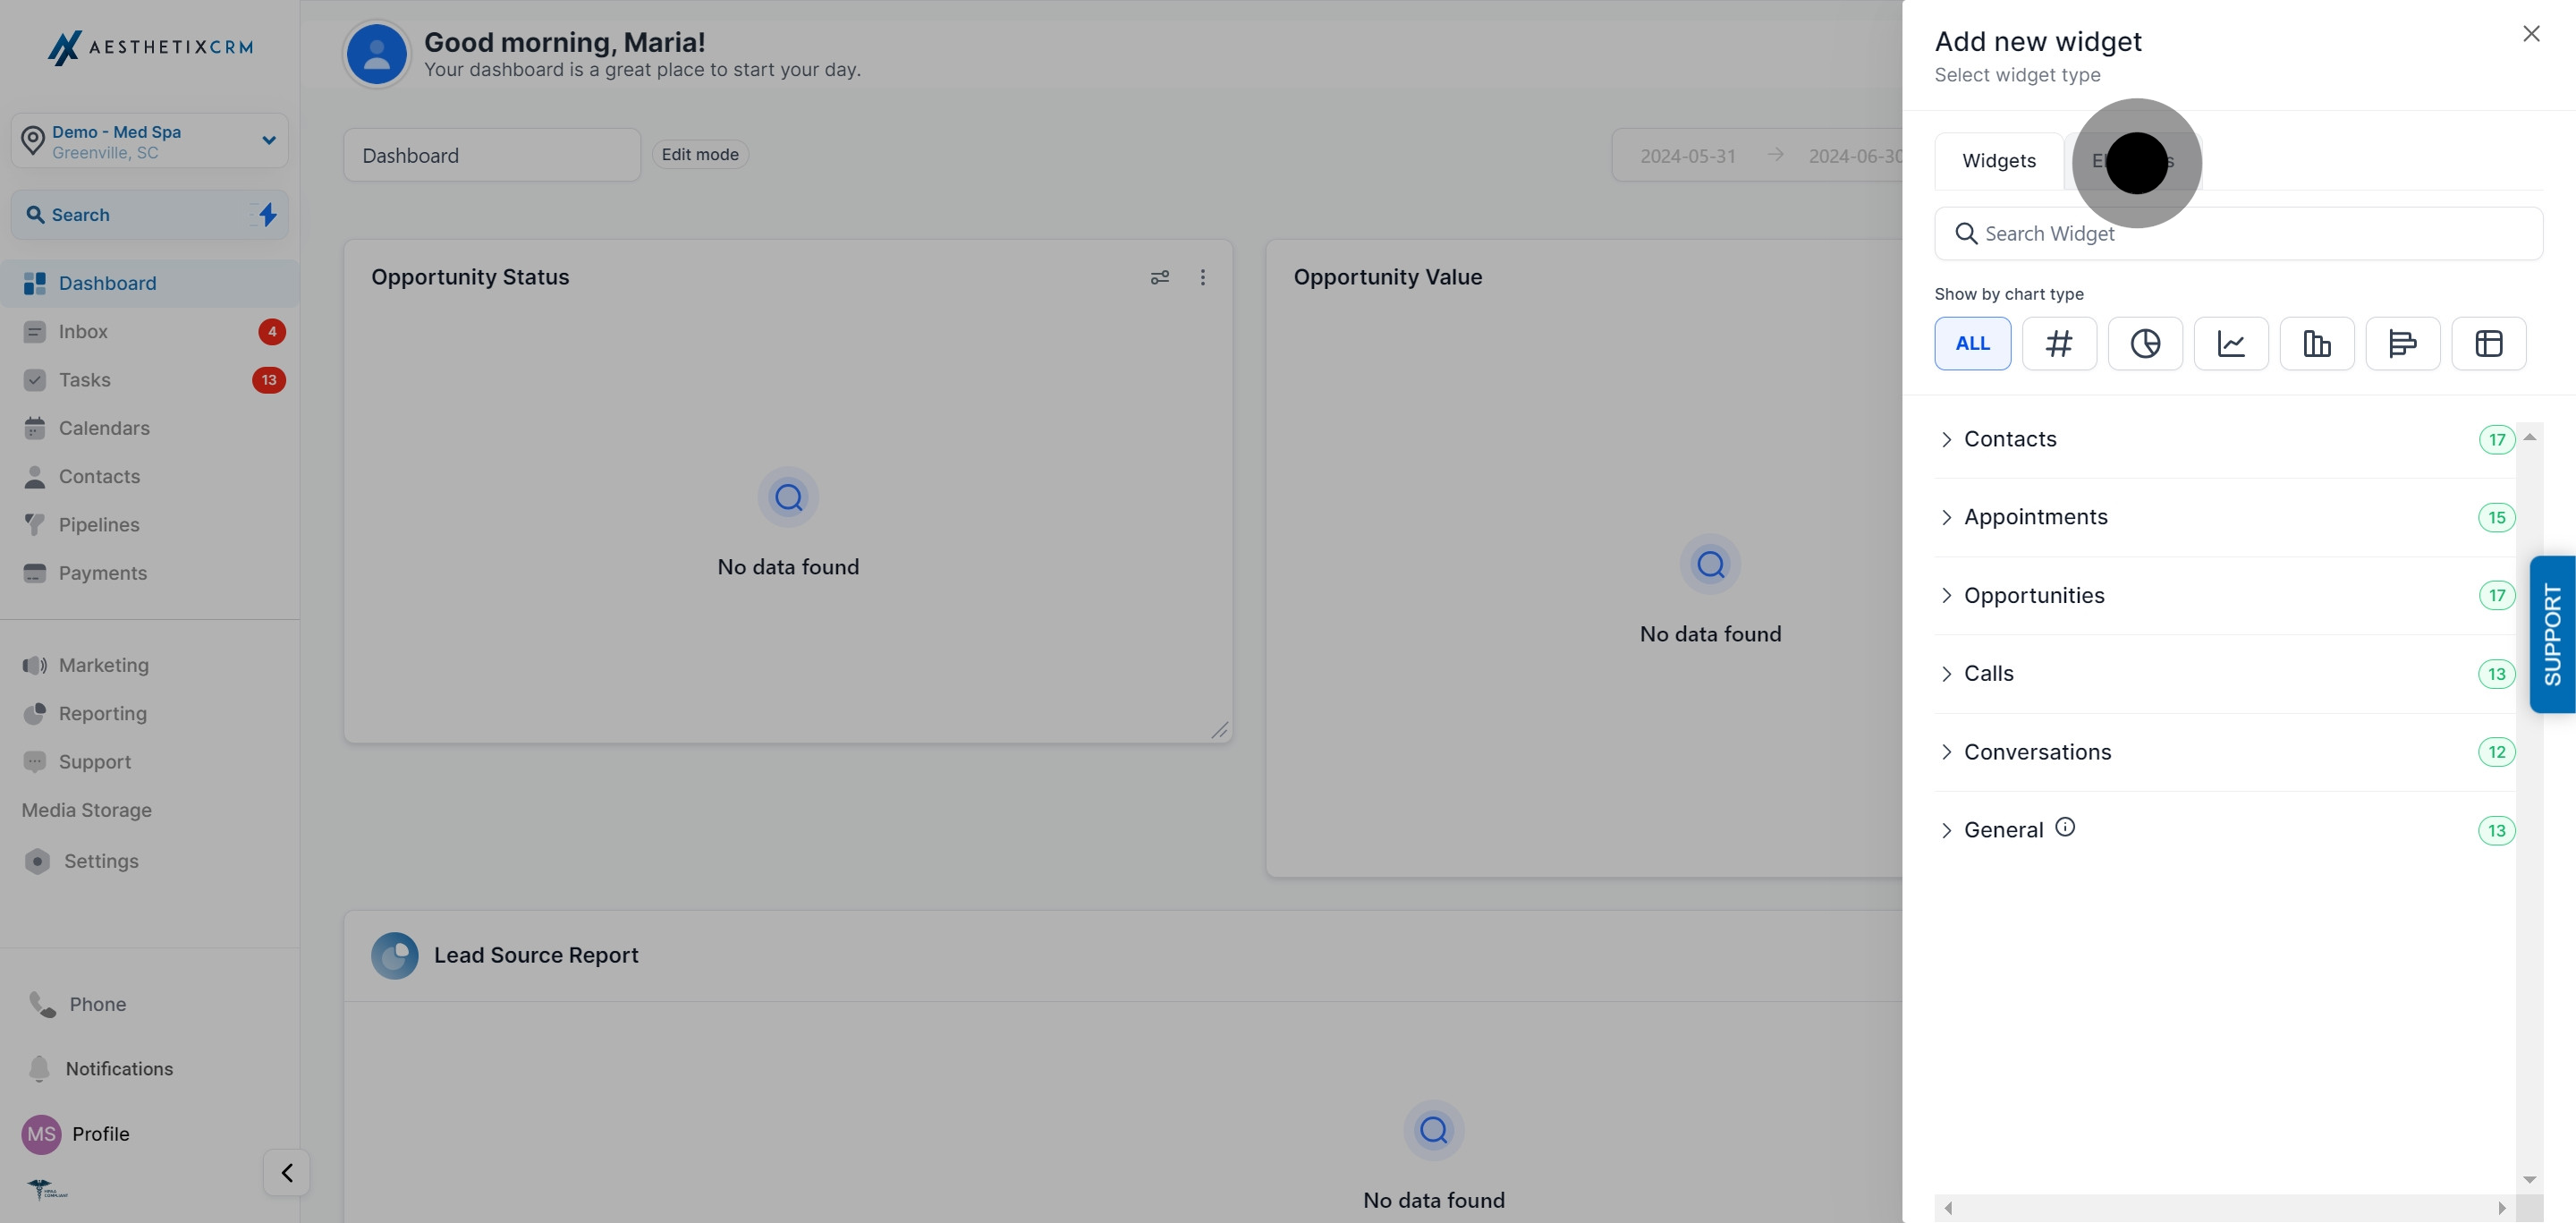Image resolution: width=2576 pixels, height=1223 pixels.
Task: Click the horizontal scrollbar right arrow
Action: tap(2502, 1208)
